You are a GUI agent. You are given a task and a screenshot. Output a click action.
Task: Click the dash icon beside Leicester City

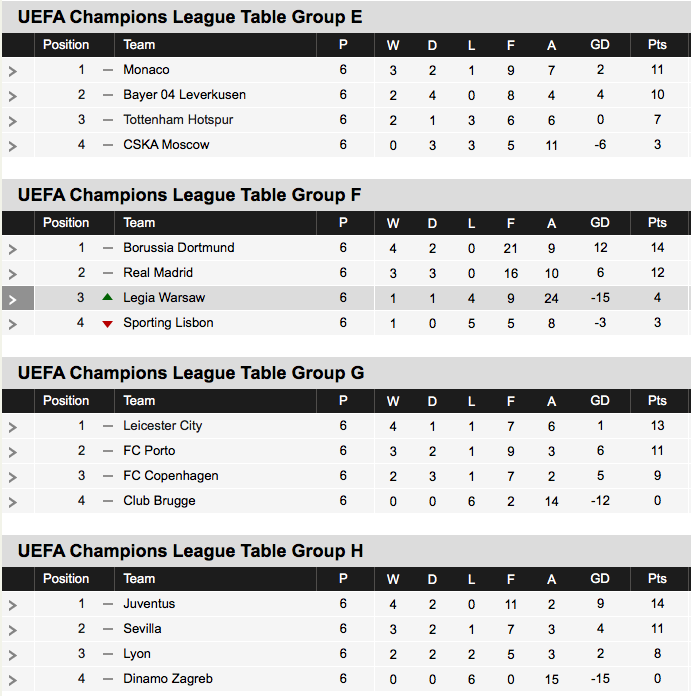click(x=108, y=426)
